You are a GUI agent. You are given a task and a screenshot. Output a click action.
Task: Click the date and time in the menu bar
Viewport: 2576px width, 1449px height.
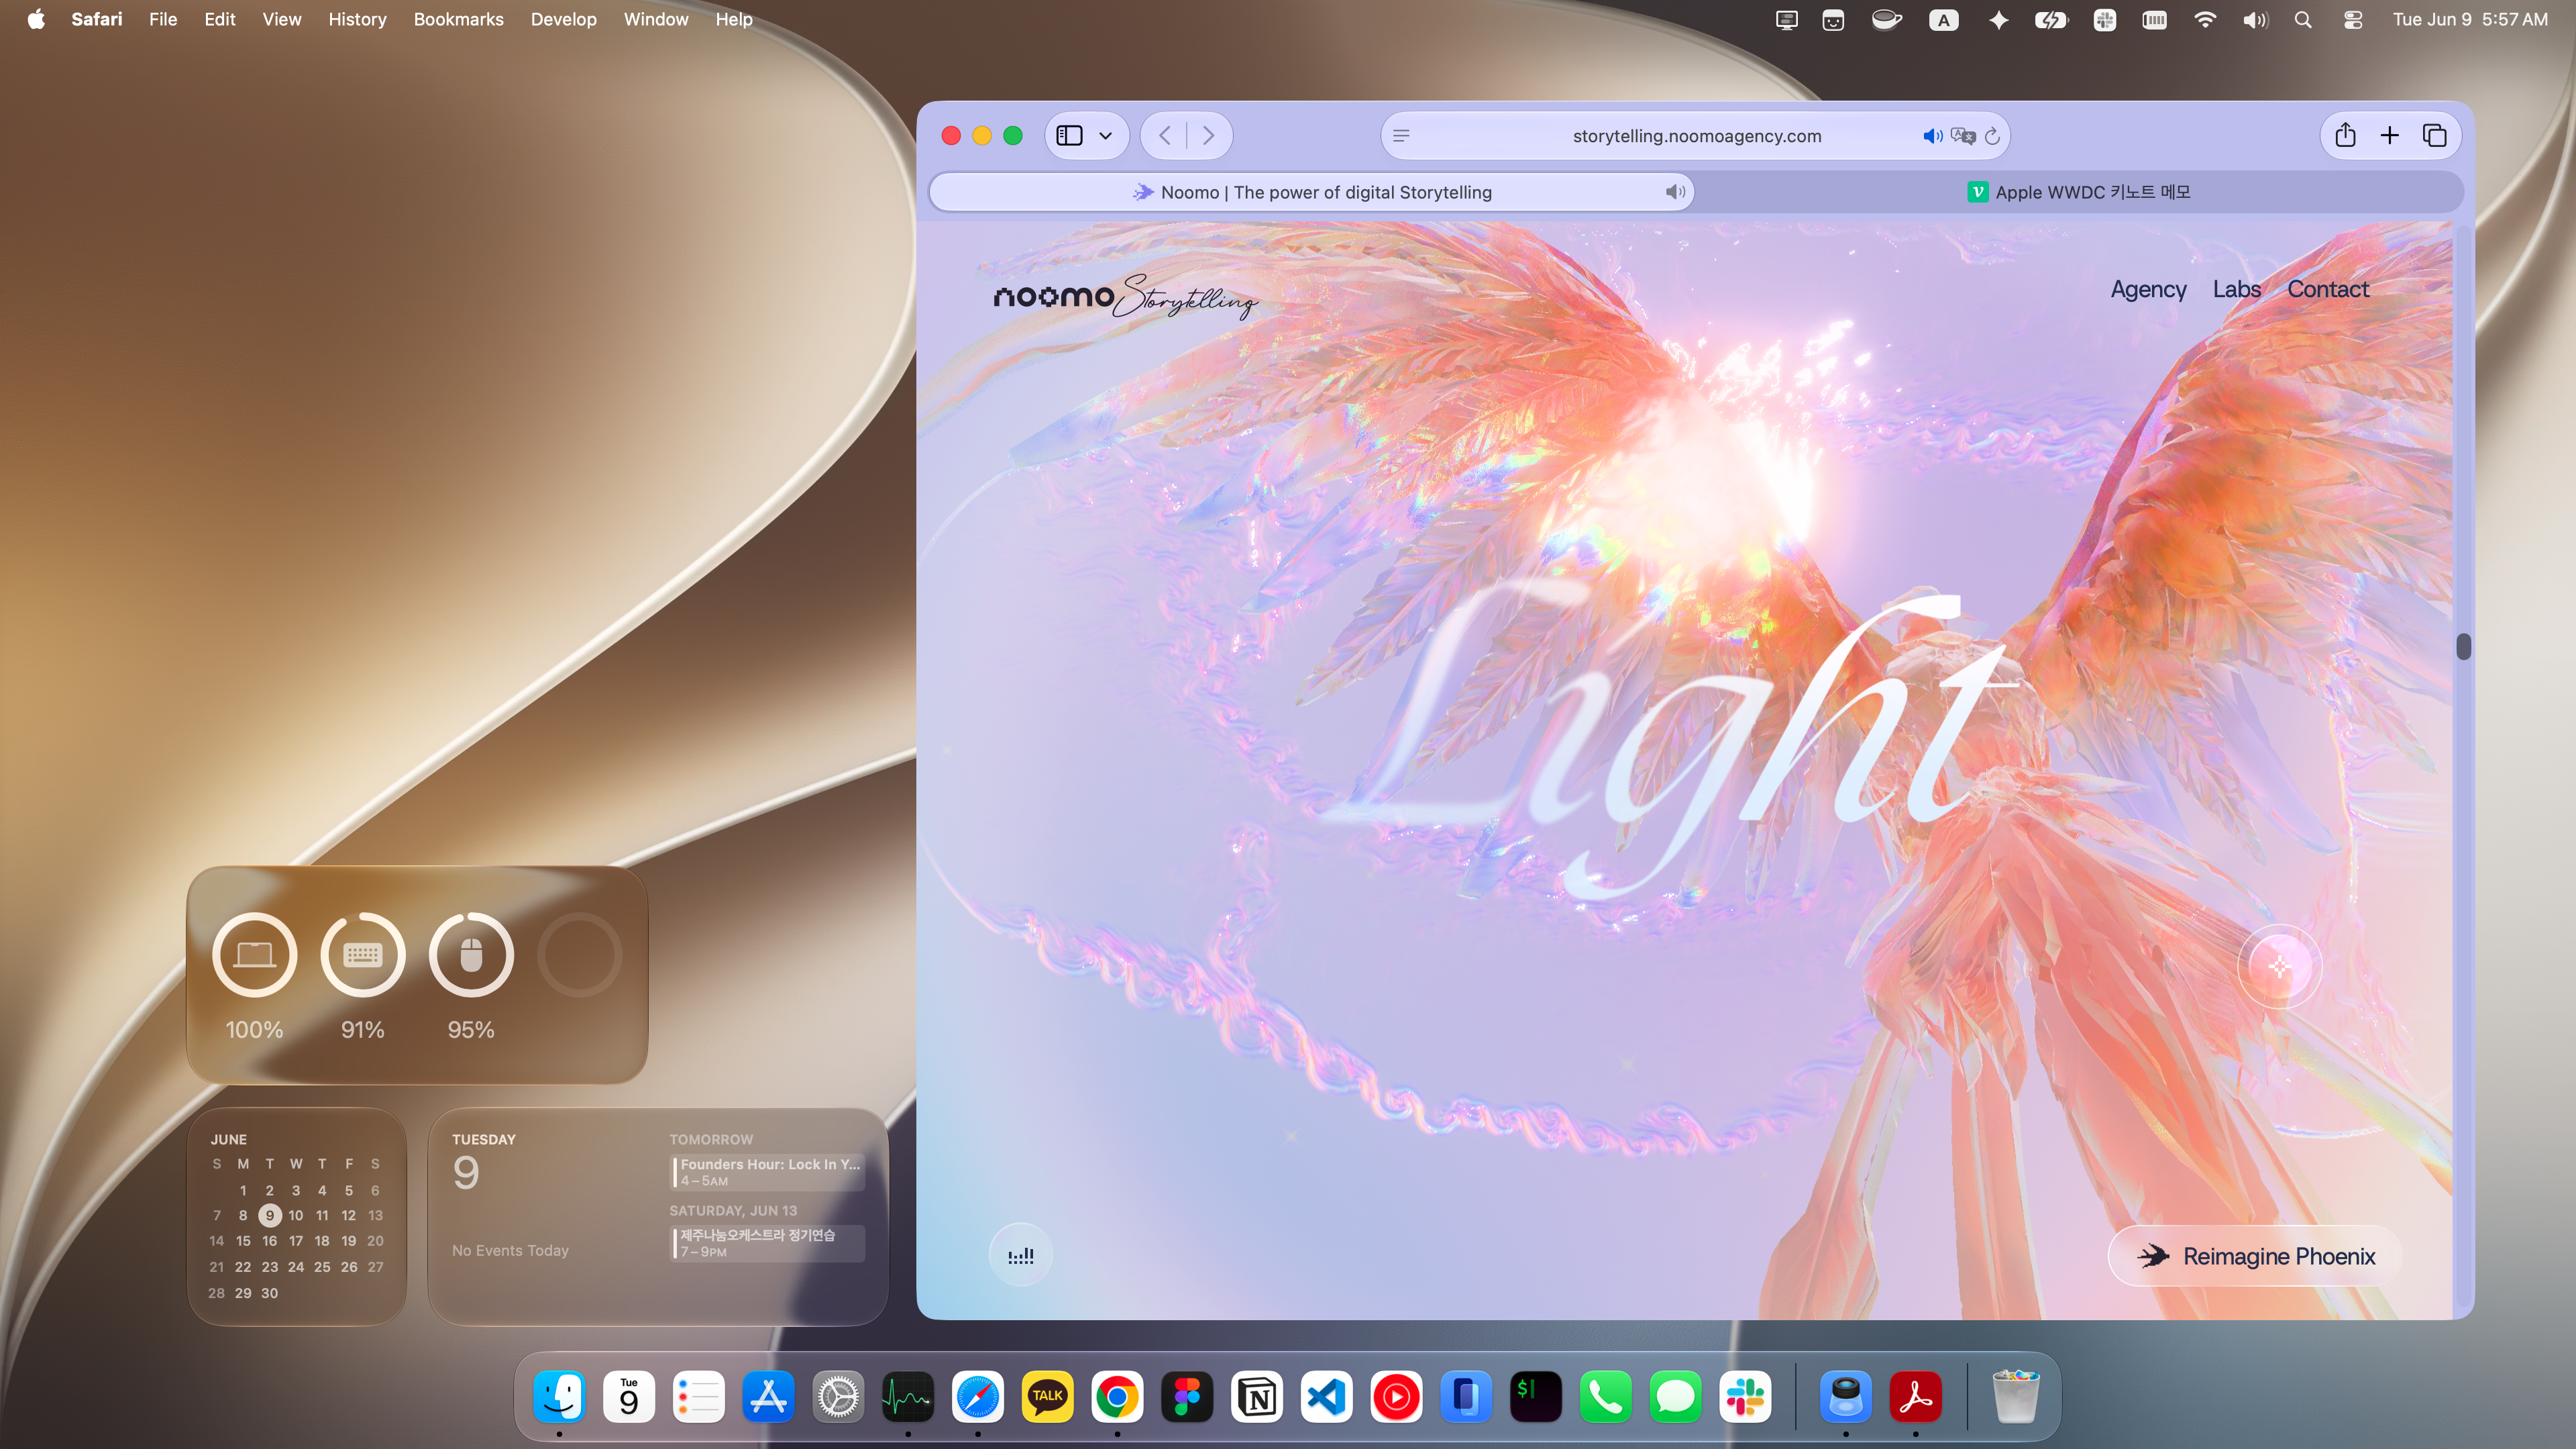2470,19
